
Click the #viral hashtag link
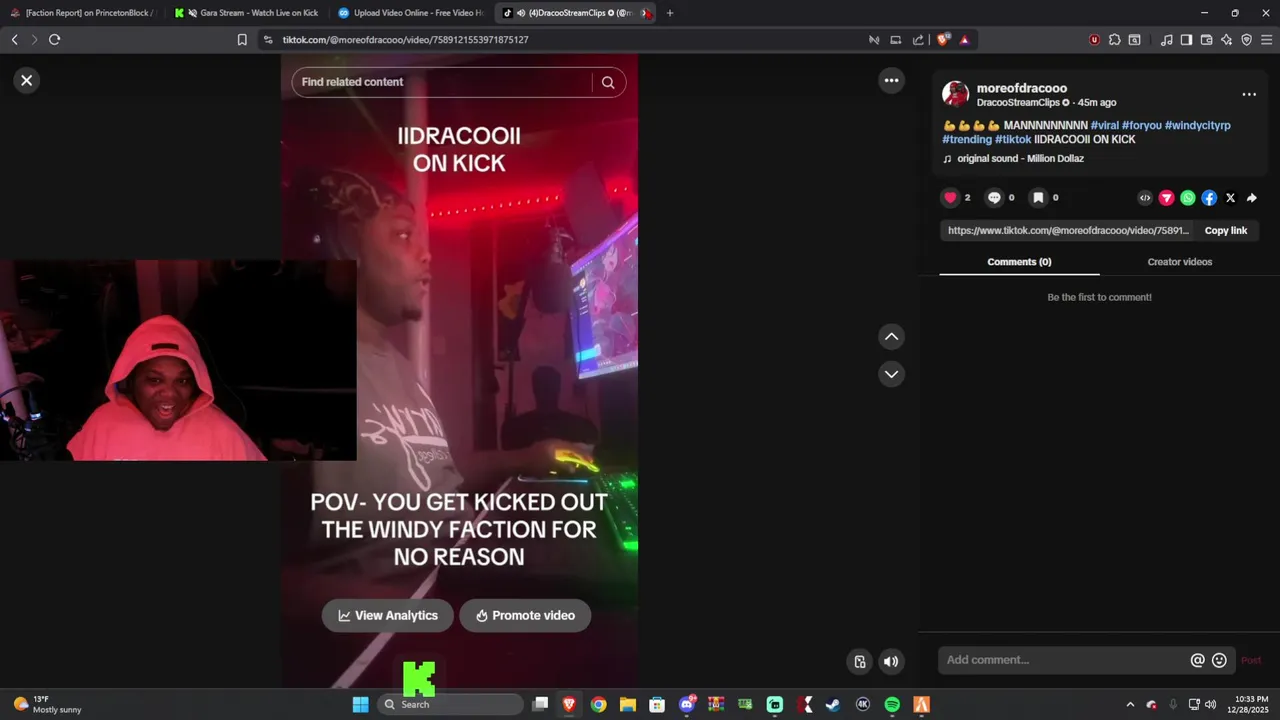point(1104,125)
